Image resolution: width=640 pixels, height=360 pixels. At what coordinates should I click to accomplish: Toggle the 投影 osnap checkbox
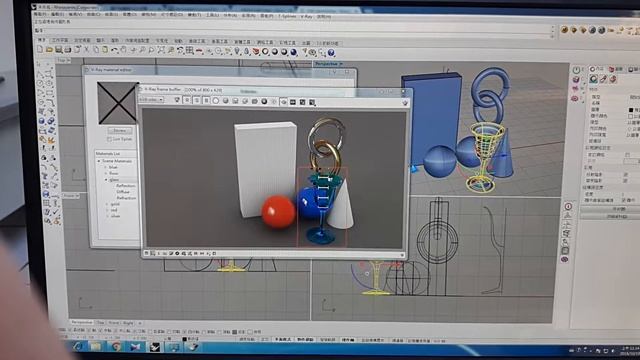click(x=235, y=332)
